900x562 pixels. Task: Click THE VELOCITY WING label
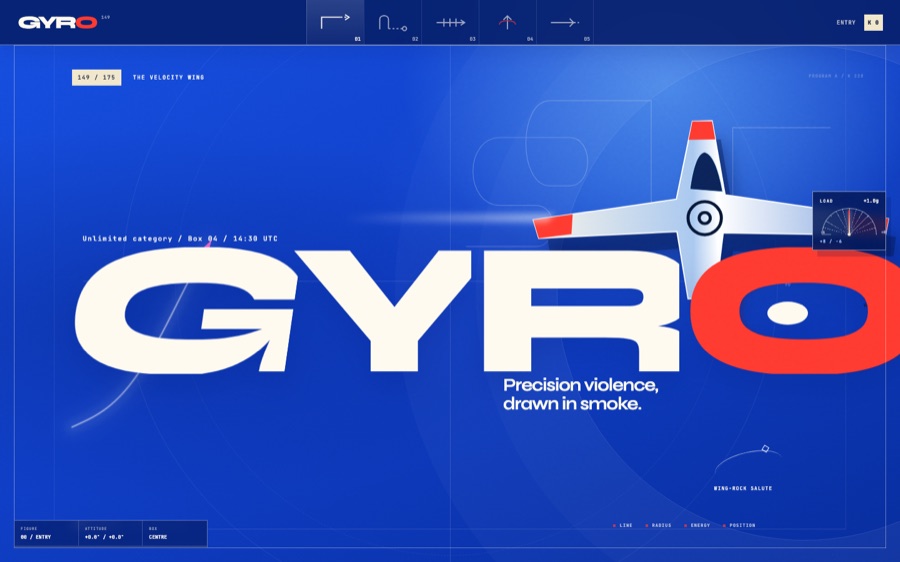(x=168, y=77)
